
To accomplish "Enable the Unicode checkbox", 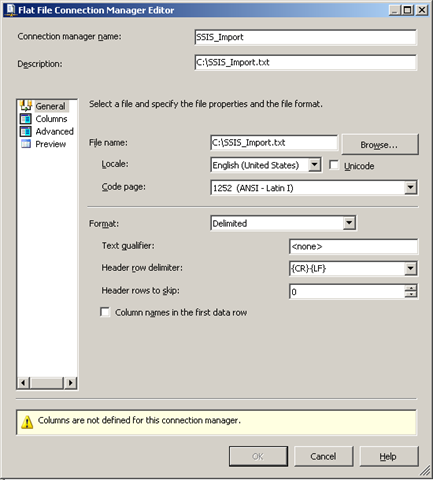I will coord(334,165).
